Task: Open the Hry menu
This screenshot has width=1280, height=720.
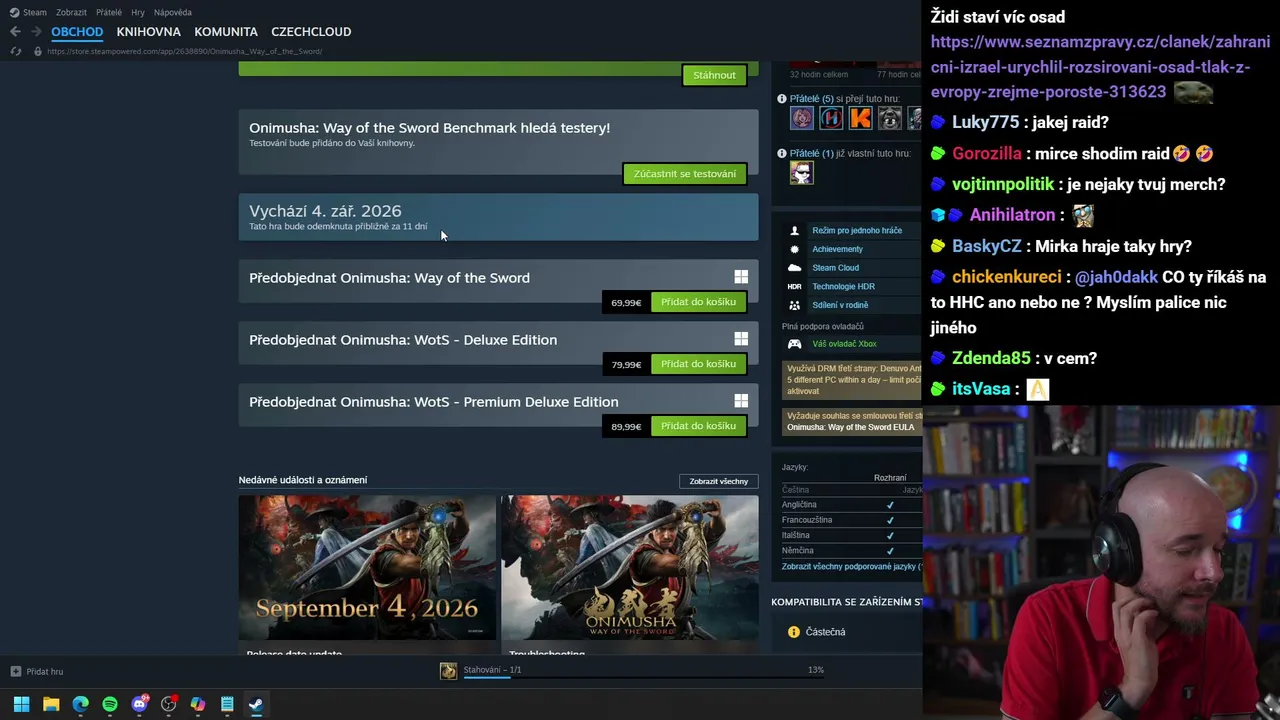Action: point(138,12)
